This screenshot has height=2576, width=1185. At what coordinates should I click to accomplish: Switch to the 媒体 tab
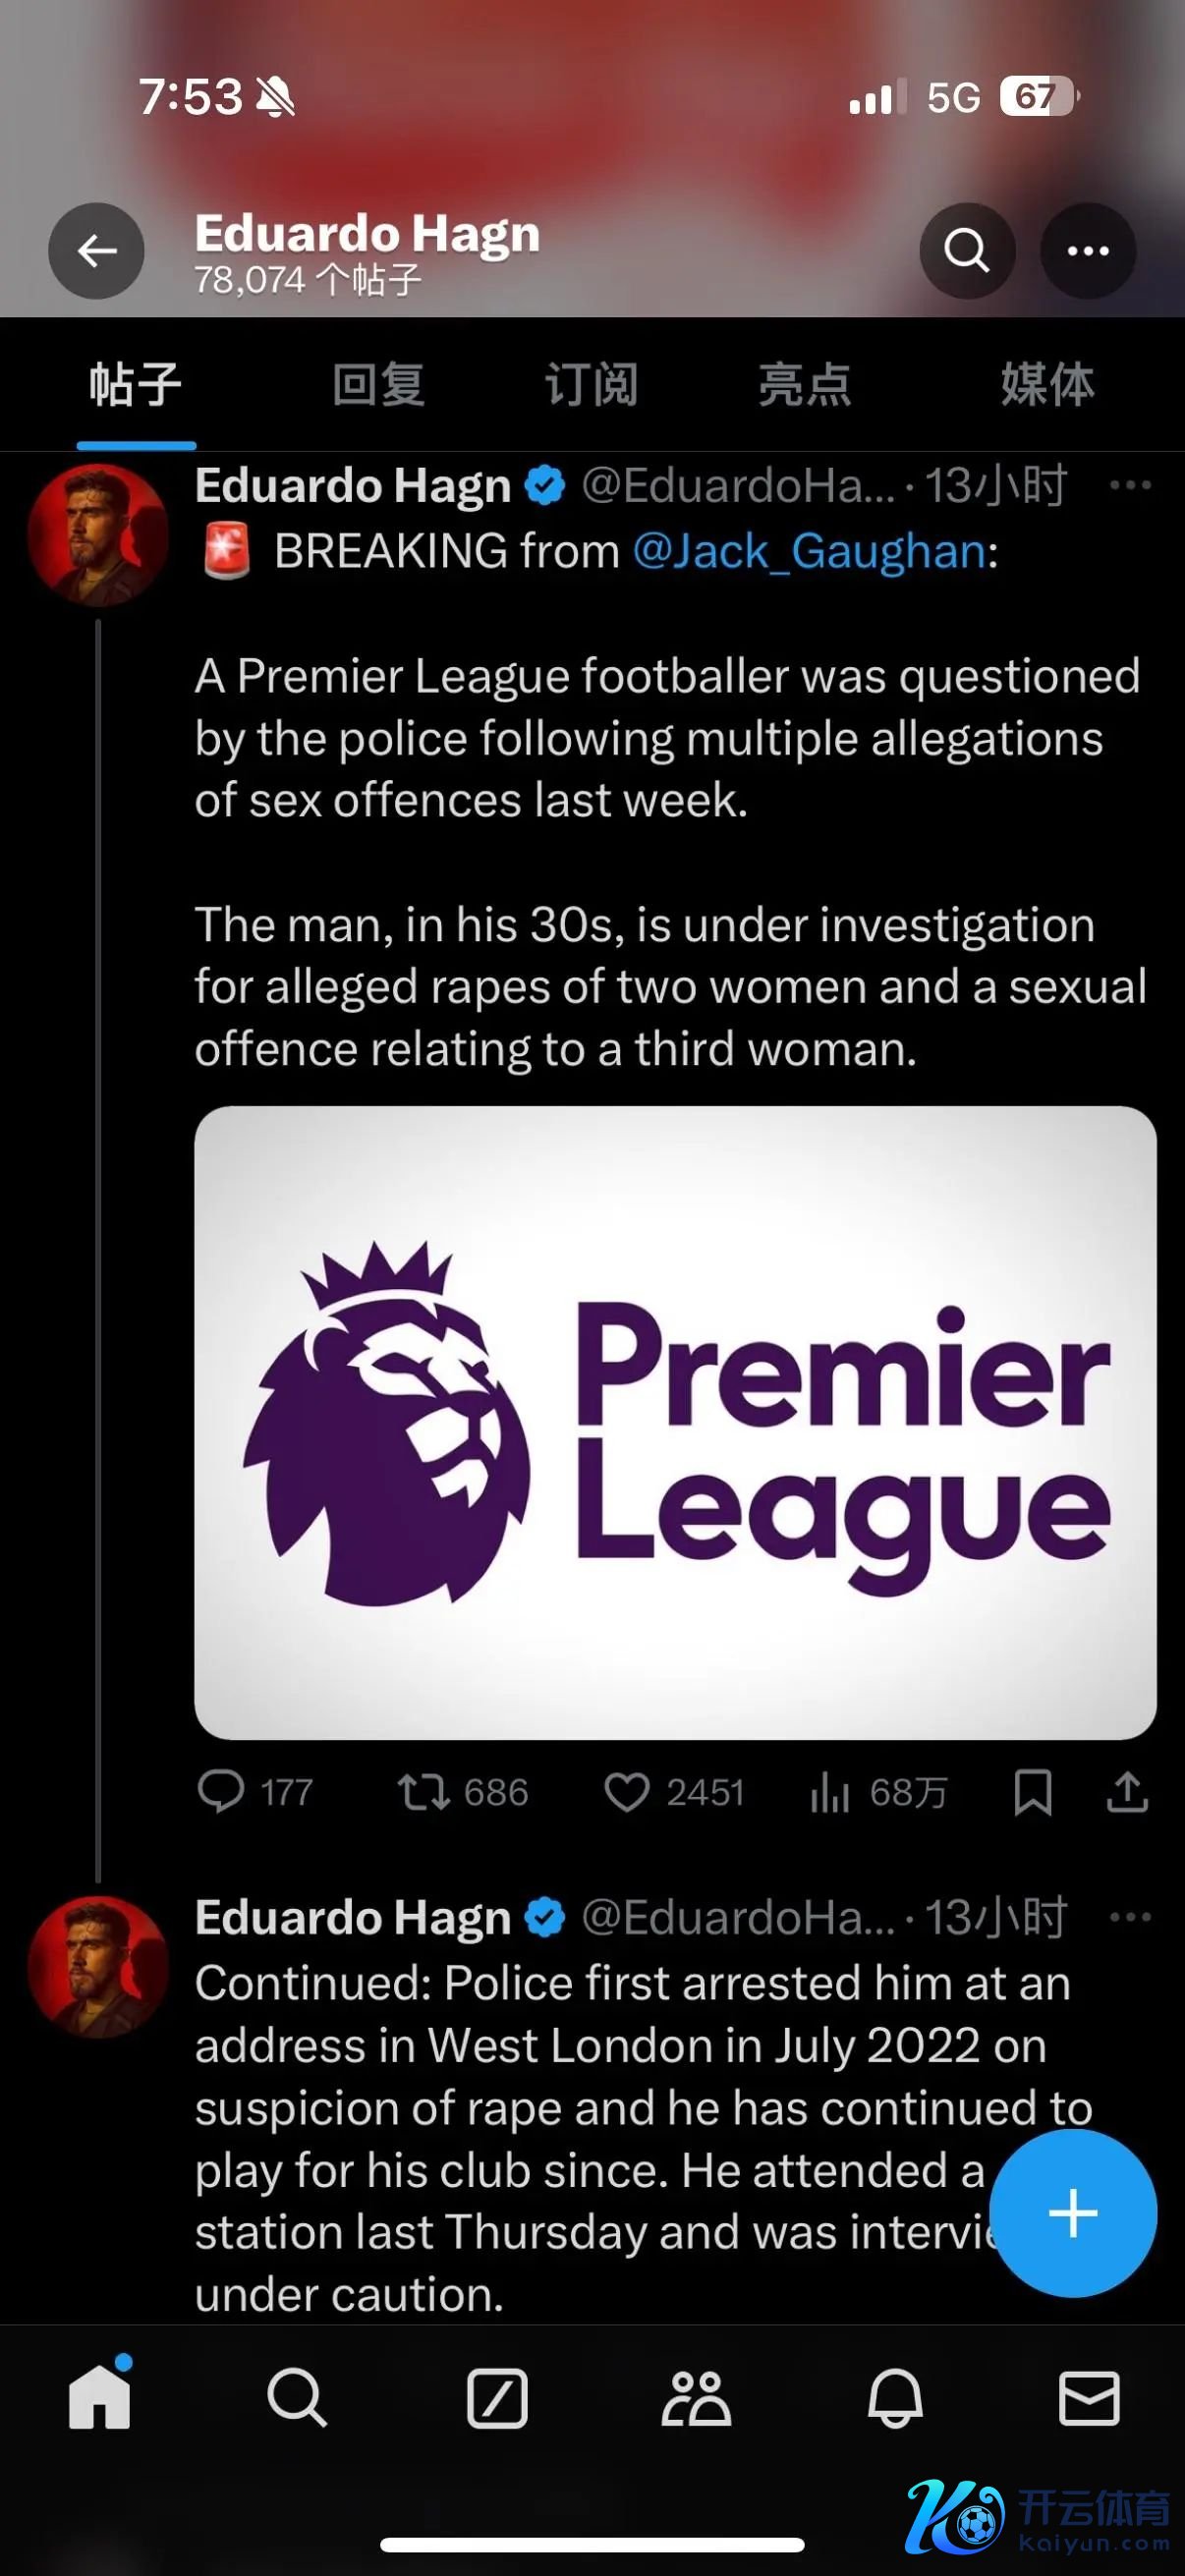(1047, 385)
